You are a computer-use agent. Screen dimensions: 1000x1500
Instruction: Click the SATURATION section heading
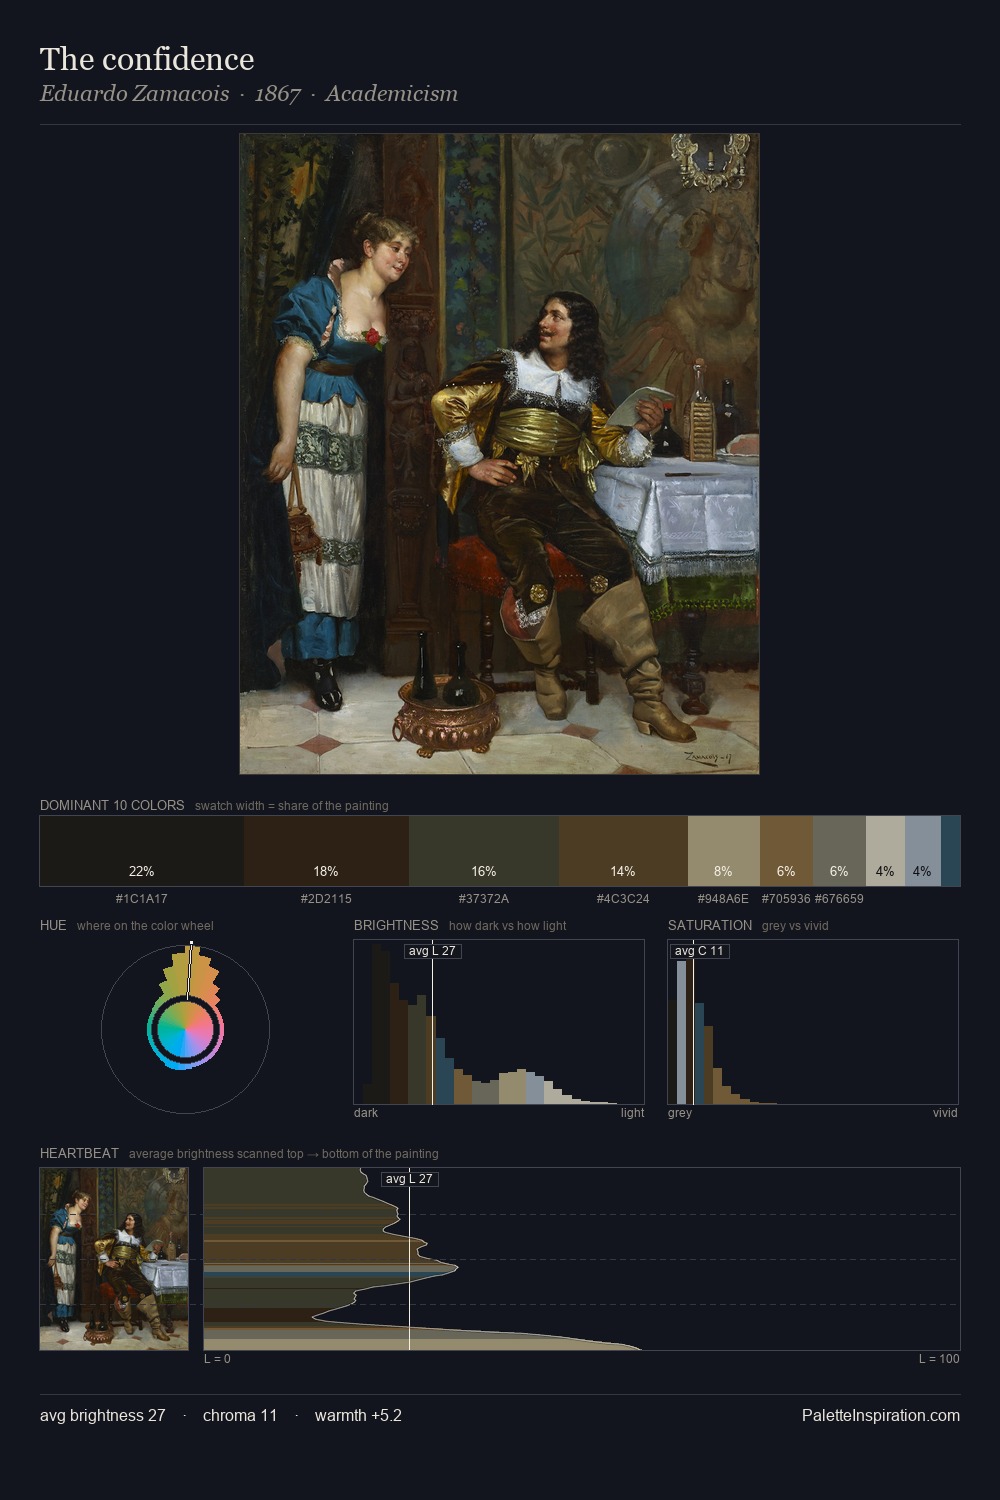pyautogui.click(x=710, y=925)
